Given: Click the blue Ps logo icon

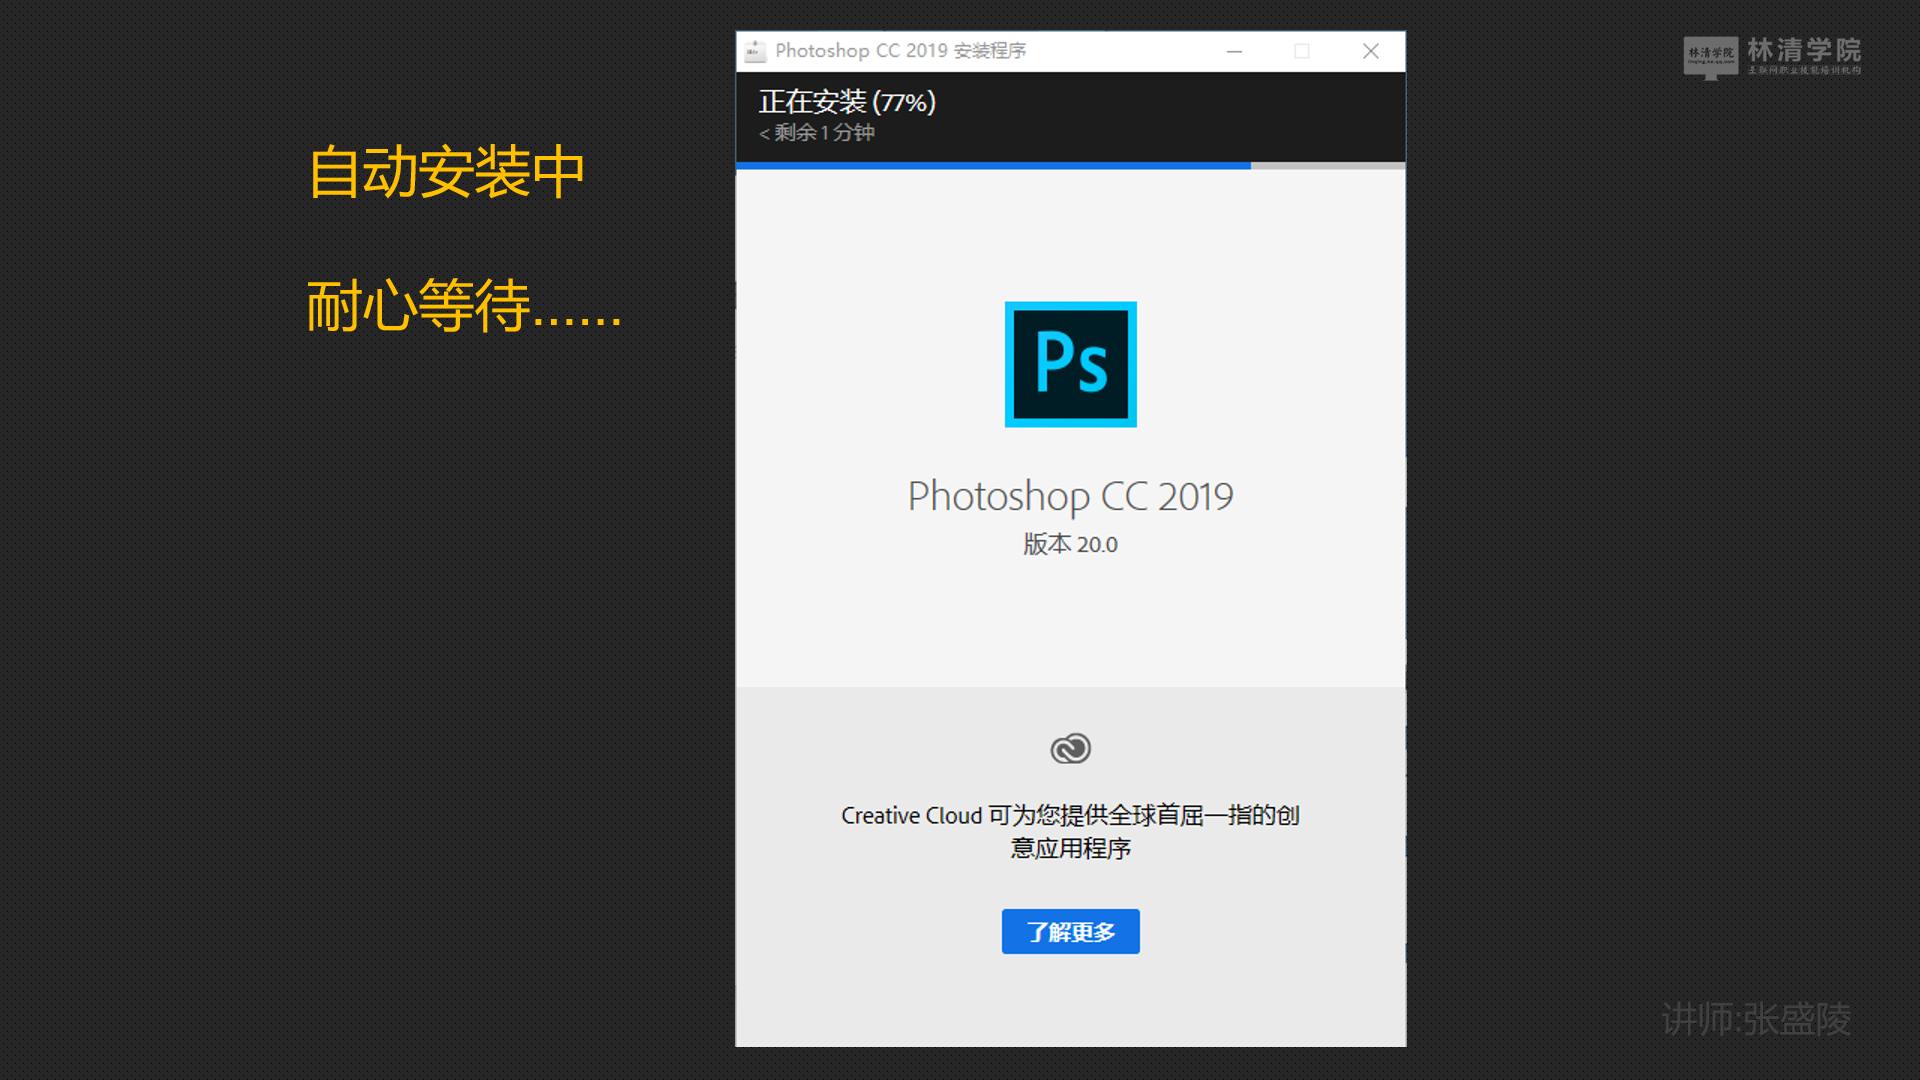Looking at the screenshot, I should point(1070,365).
